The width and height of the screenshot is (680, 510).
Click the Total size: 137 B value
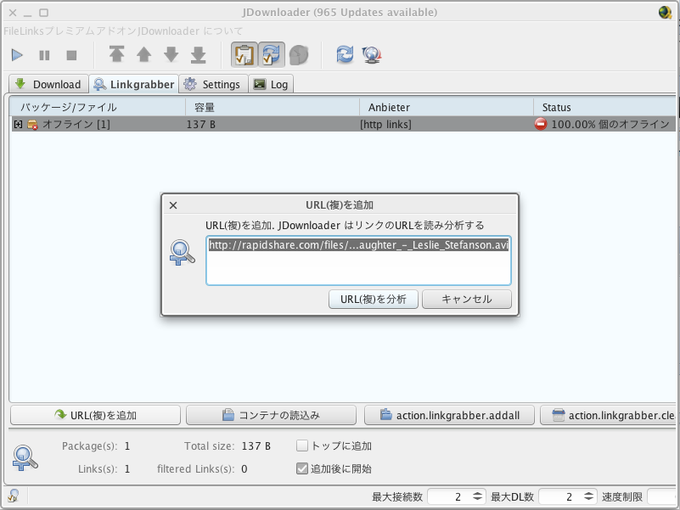[256, 446]
